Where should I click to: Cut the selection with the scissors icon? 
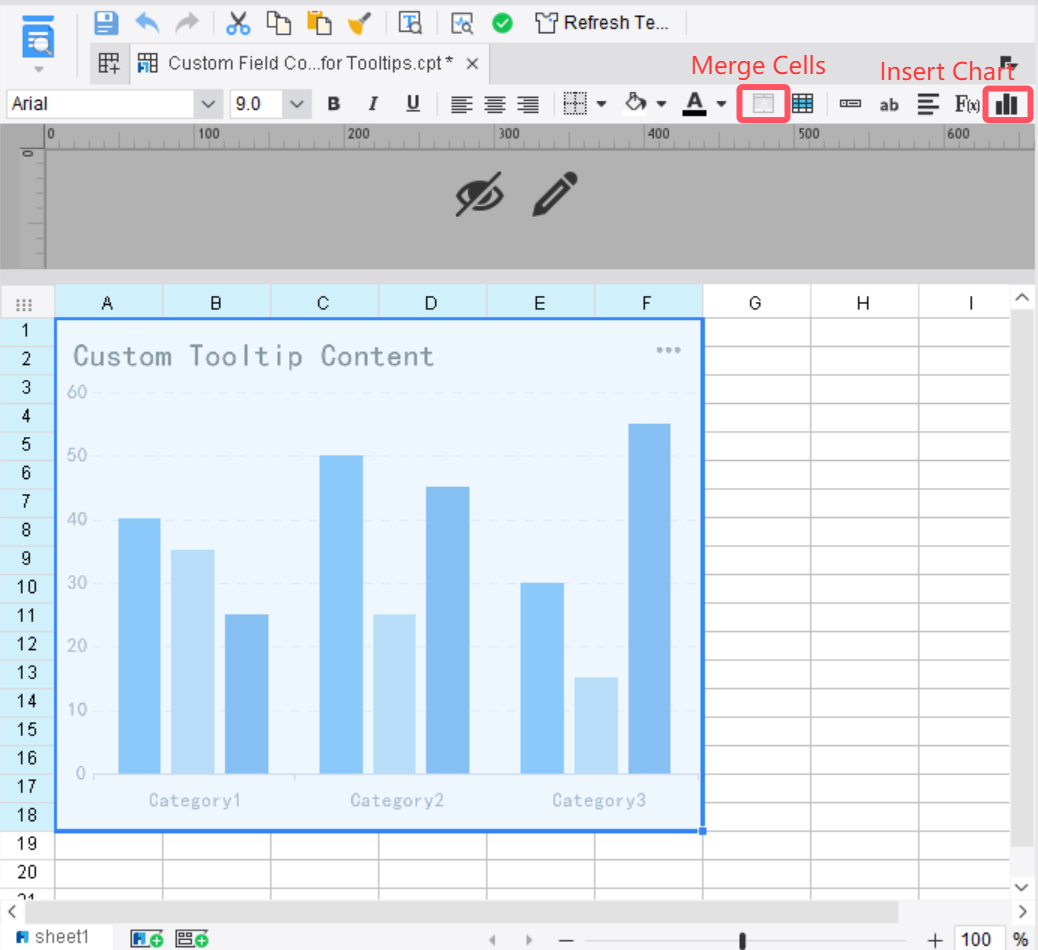pyautogui.click(x=238, y=22)
